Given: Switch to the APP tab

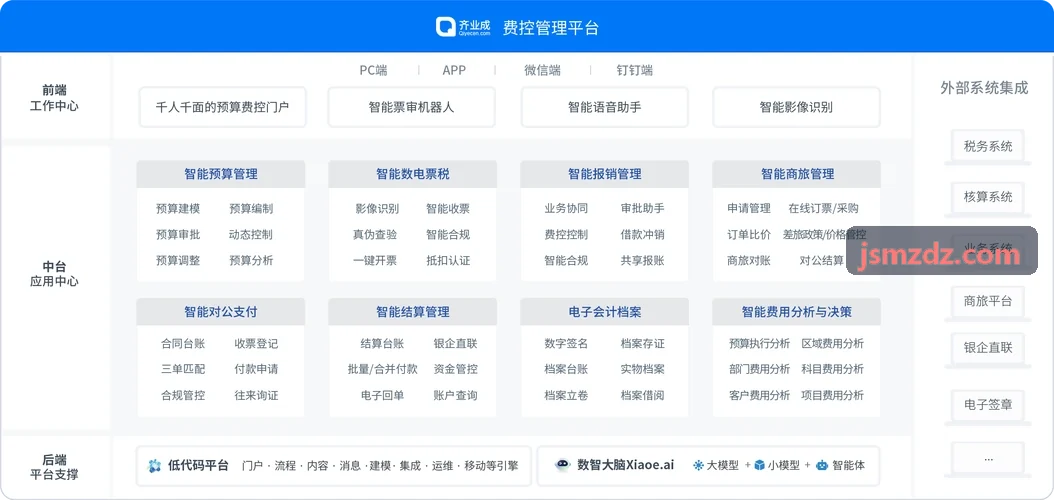Looking at the screenshot, I should 454,70.
